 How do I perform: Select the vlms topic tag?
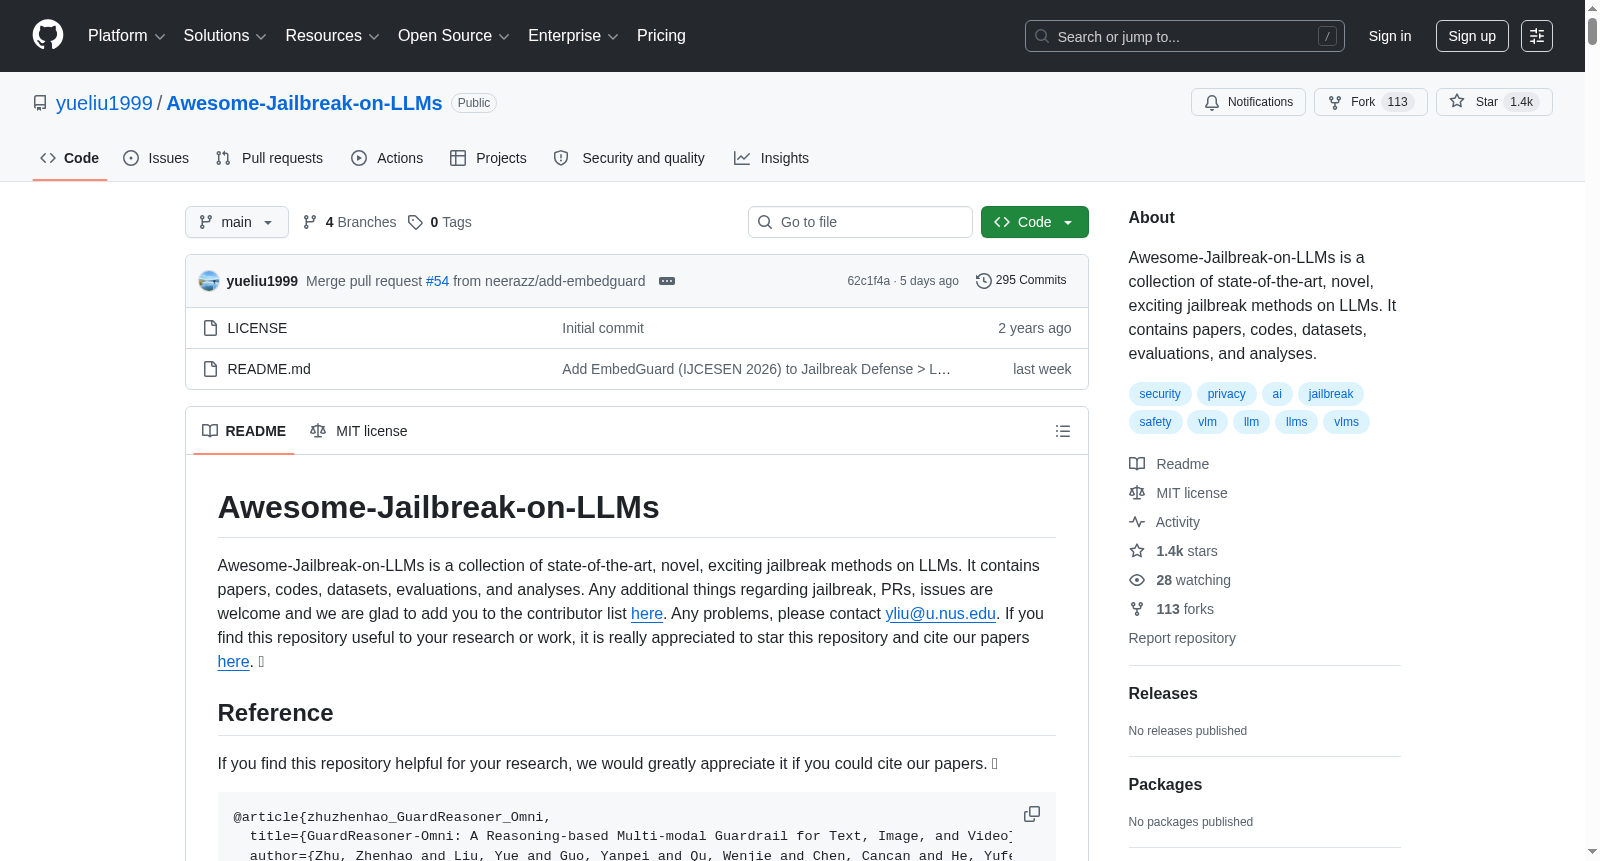point(1346,422)
